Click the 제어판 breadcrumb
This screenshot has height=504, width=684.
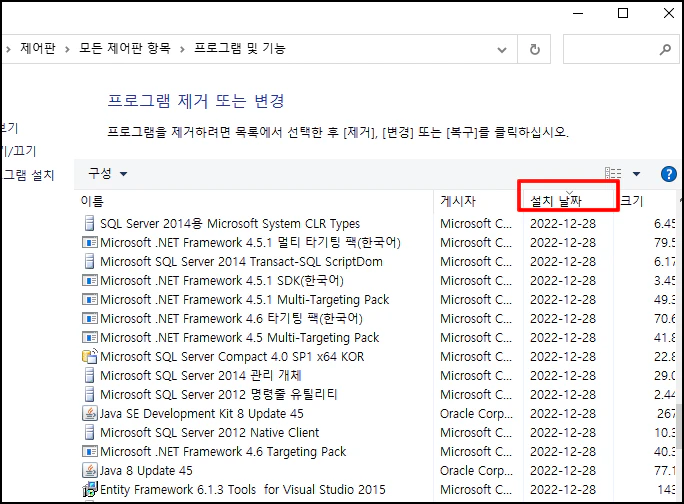click(38, 48)
